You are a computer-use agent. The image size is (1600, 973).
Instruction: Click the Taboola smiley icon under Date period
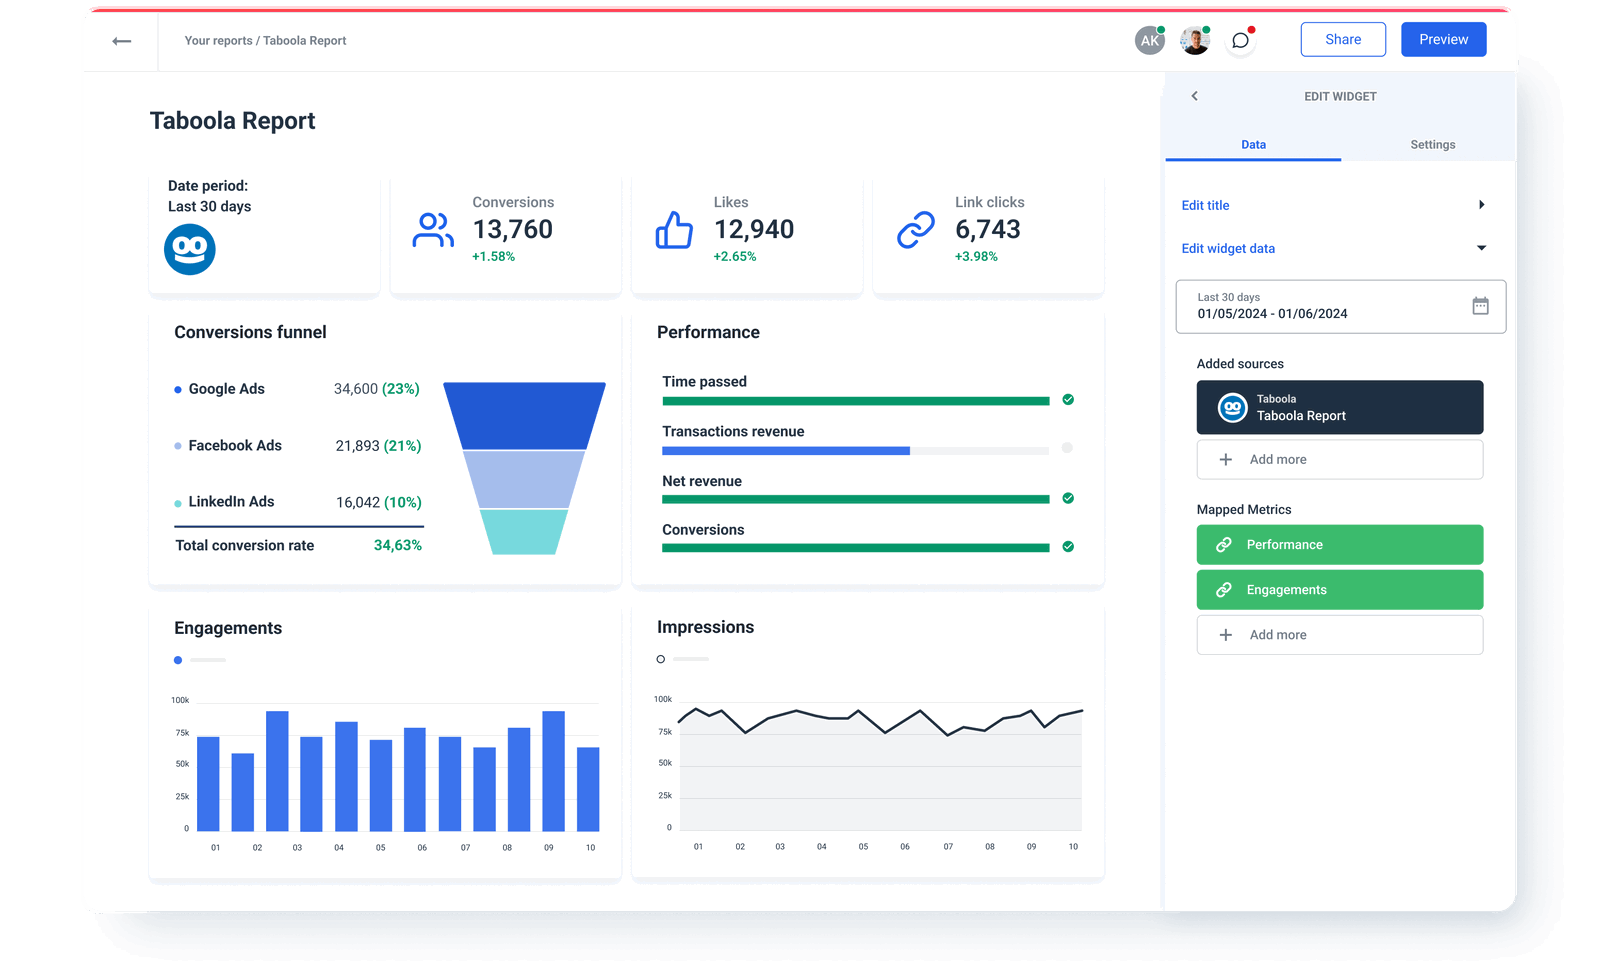189,249
